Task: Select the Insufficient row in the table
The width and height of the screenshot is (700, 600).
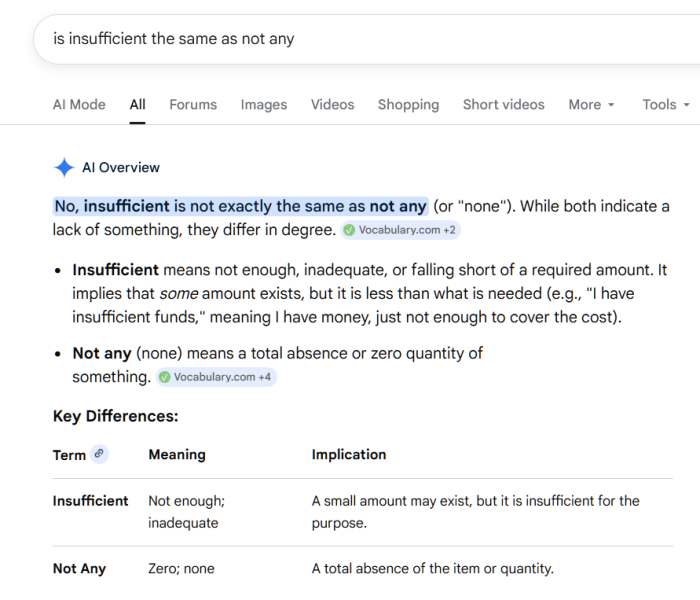Action: click(90, 501)
